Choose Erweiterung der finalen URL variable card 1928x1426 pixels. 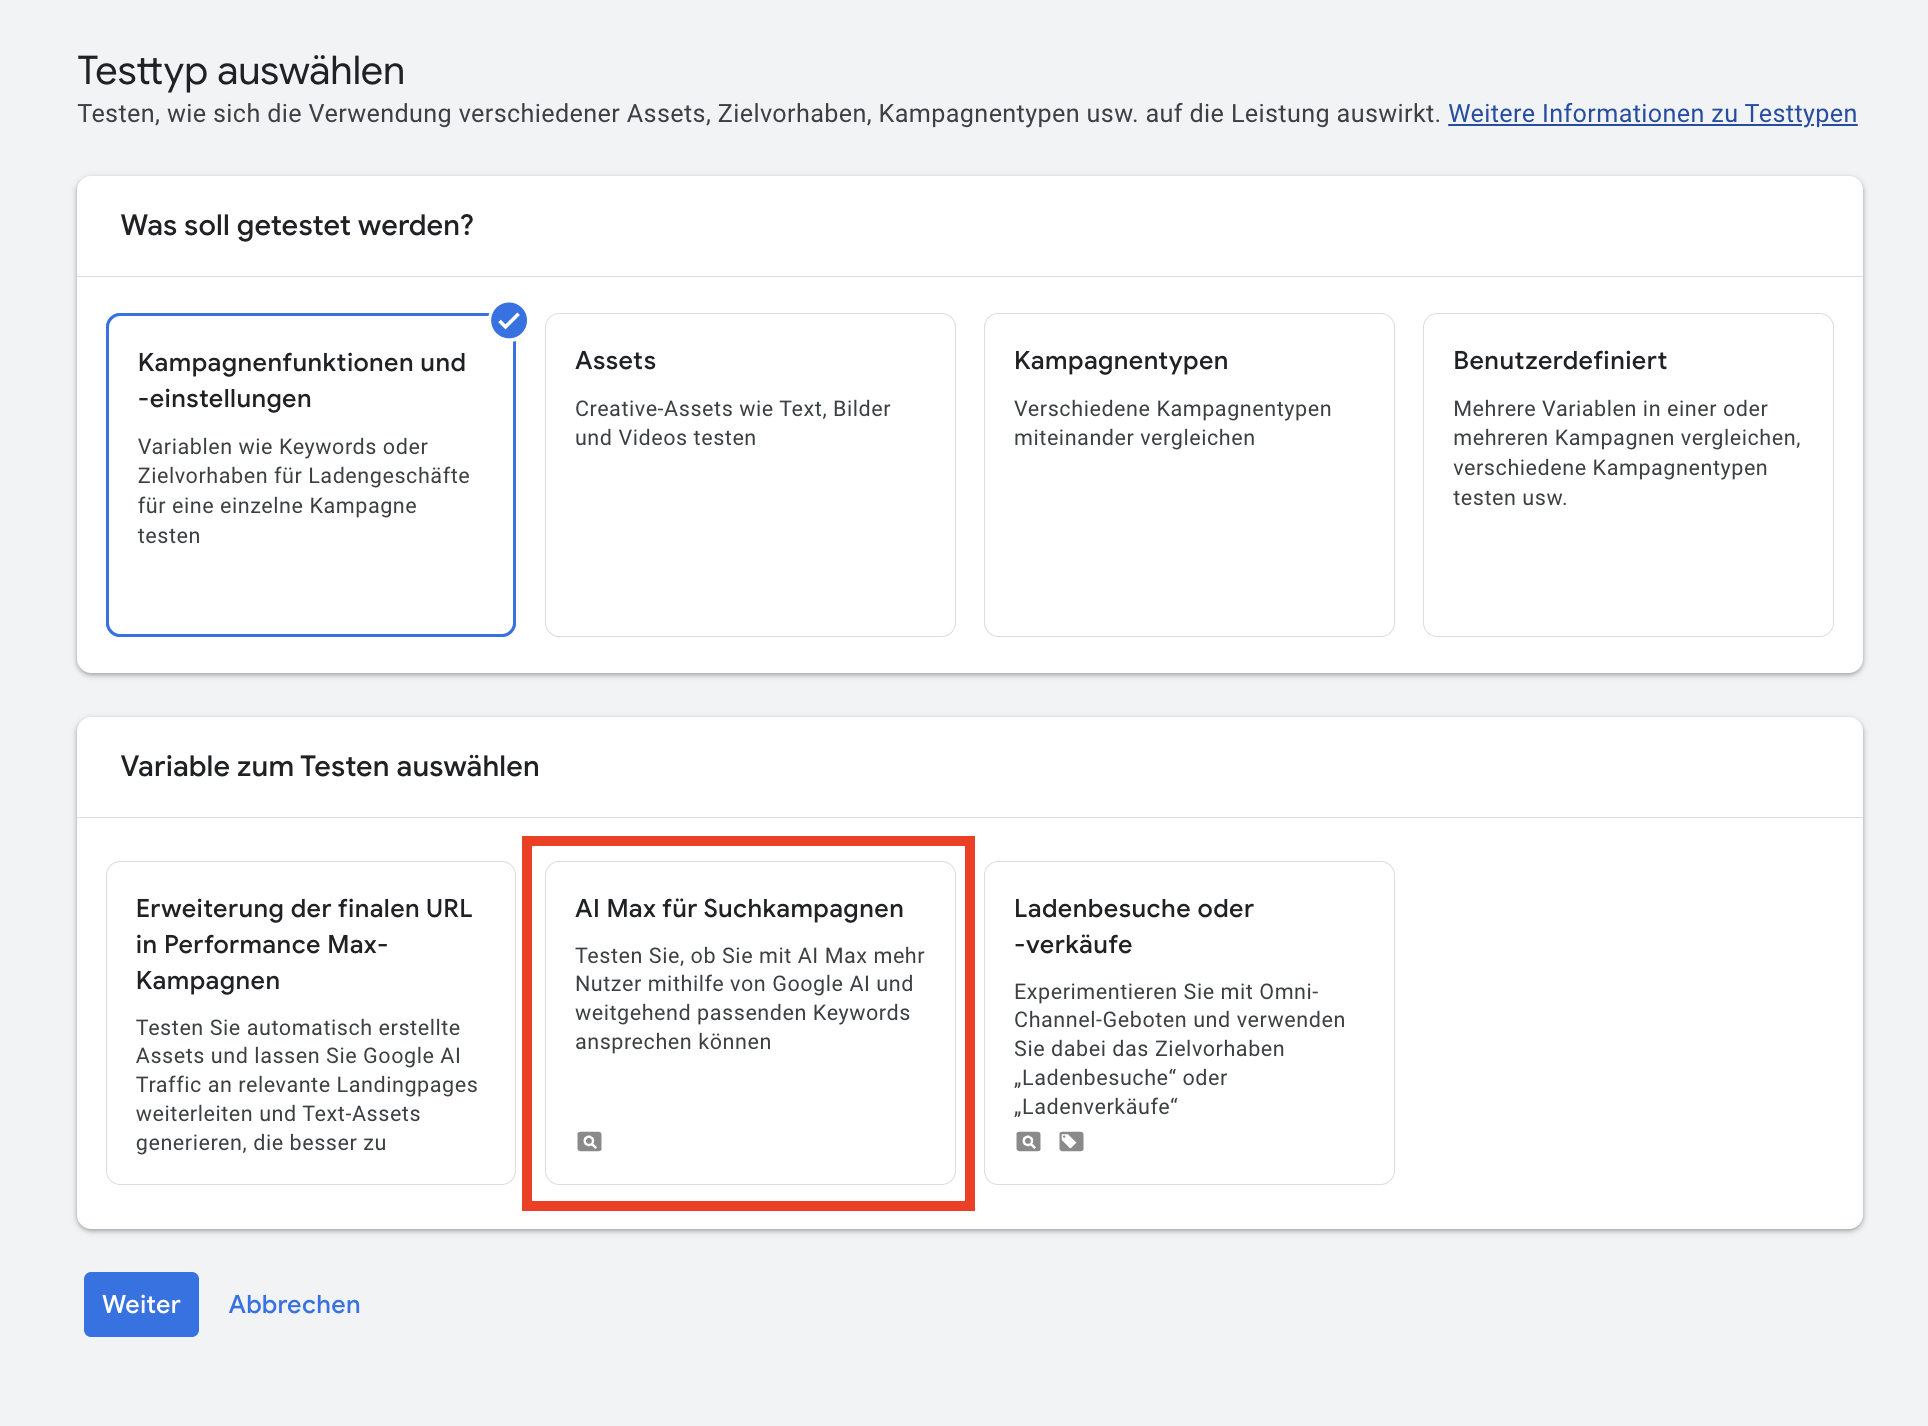[311, 1023]
